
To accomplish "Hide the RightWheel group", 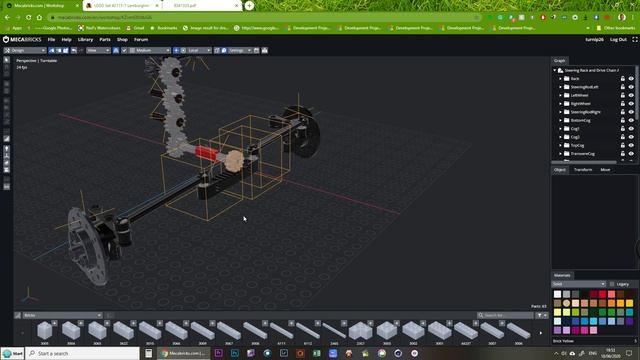I will pos(631,104).
